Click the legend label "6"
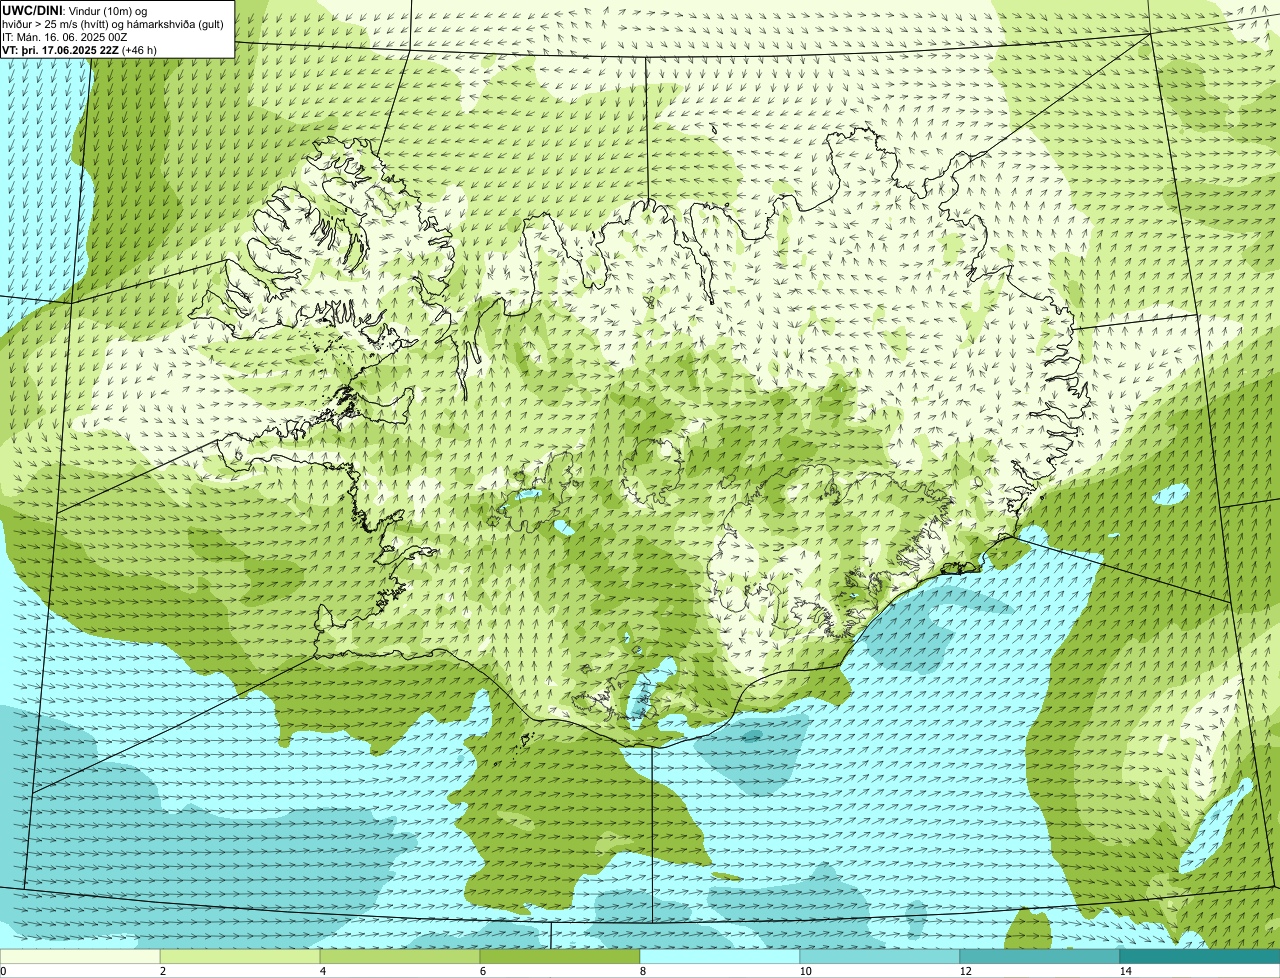Screen dimensions: 1280x978 point(482,971)
